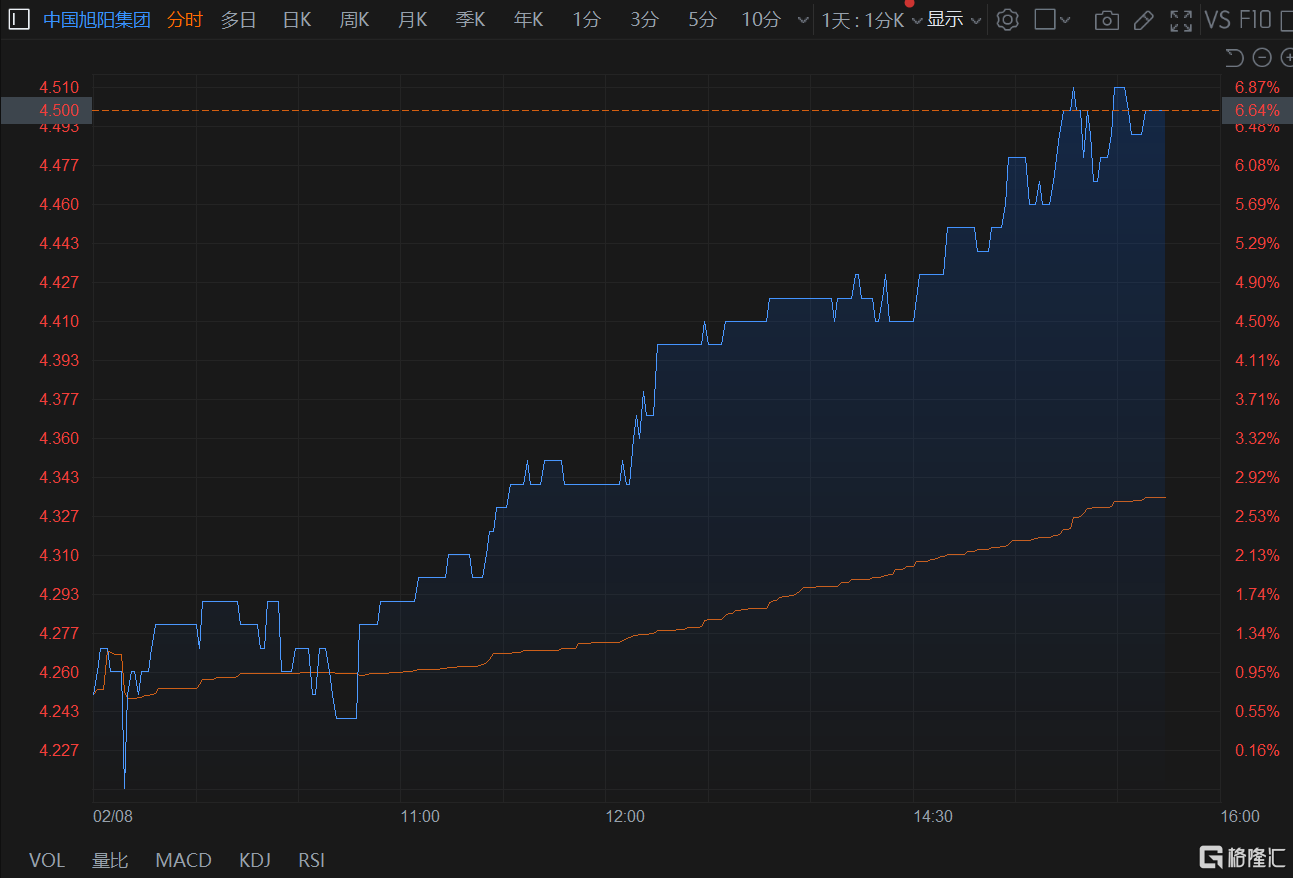The image size is (1293, 878).
Task: Switch to the 日K daily candlestick tab
Action: tap(297, 20)
